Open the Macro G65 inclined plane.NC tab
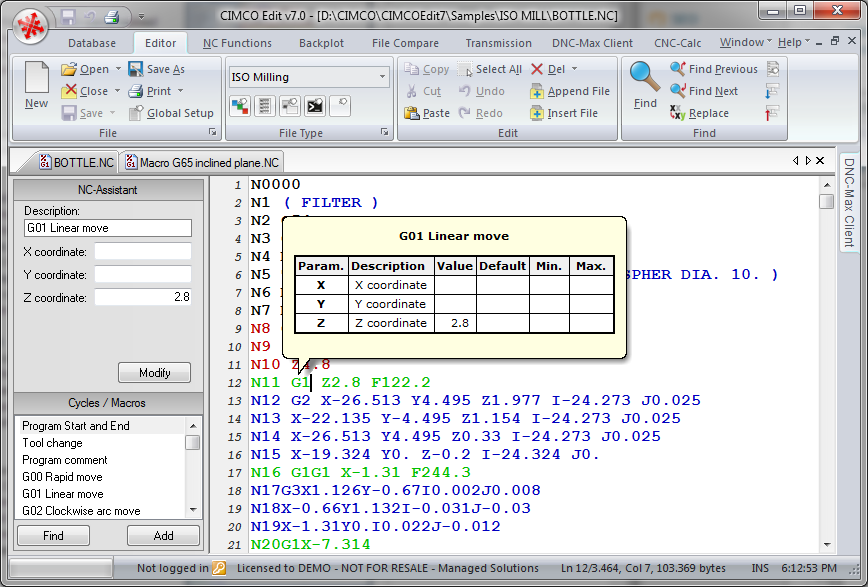Viewport: 868px width, 587px height. click(x=200, y=162)
